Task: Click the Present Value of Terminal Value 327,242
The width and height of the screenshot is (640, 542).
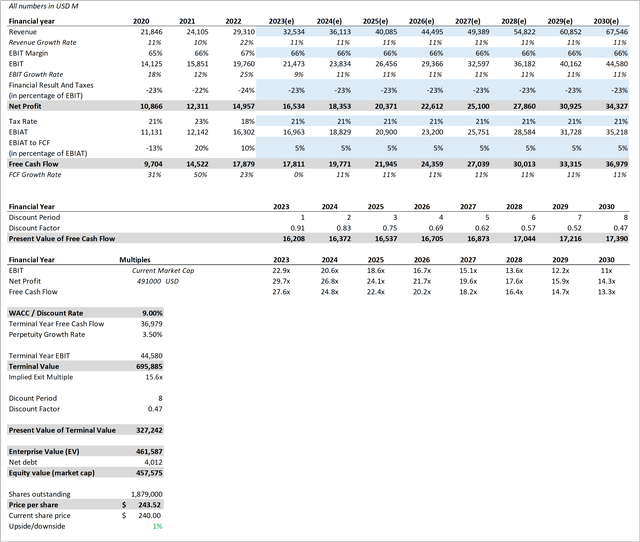Action: click(146, 430)
